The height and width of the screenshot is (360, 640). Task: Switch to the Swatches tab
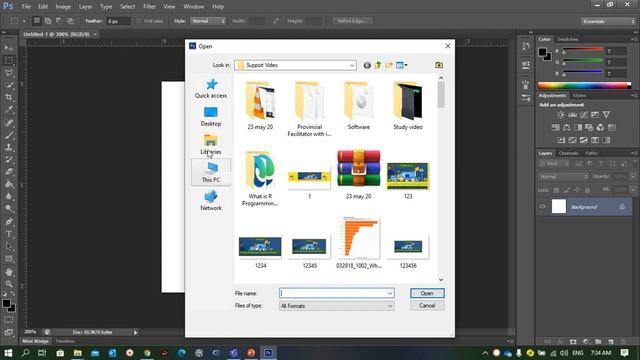tap(568, 39)
